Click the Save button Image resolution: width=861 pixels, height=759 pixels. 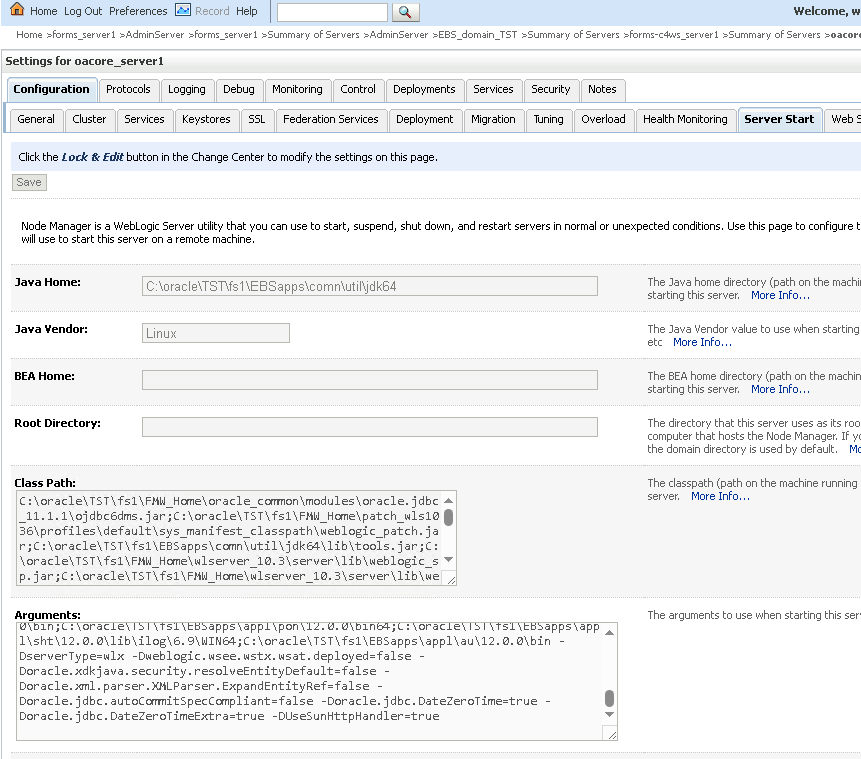tap(29, 182)
